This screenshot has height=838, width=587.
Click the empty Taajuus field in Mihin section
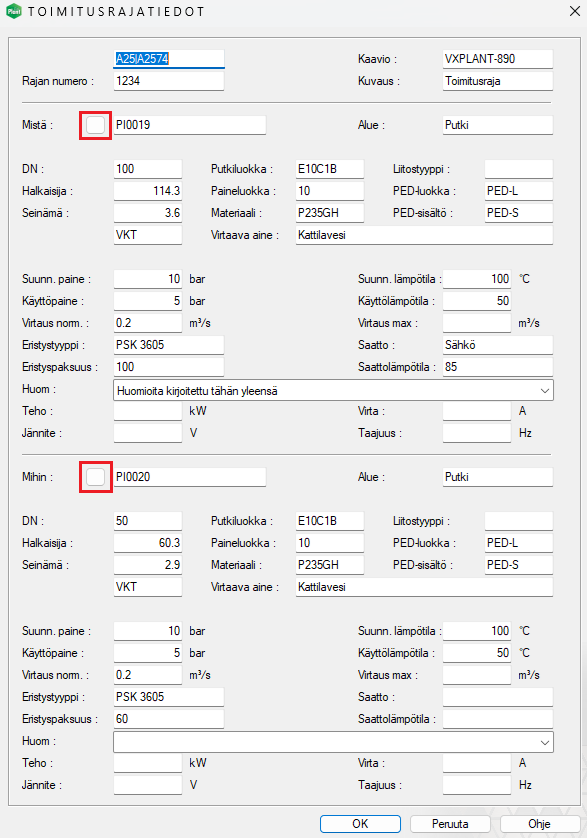pos(477,785)
